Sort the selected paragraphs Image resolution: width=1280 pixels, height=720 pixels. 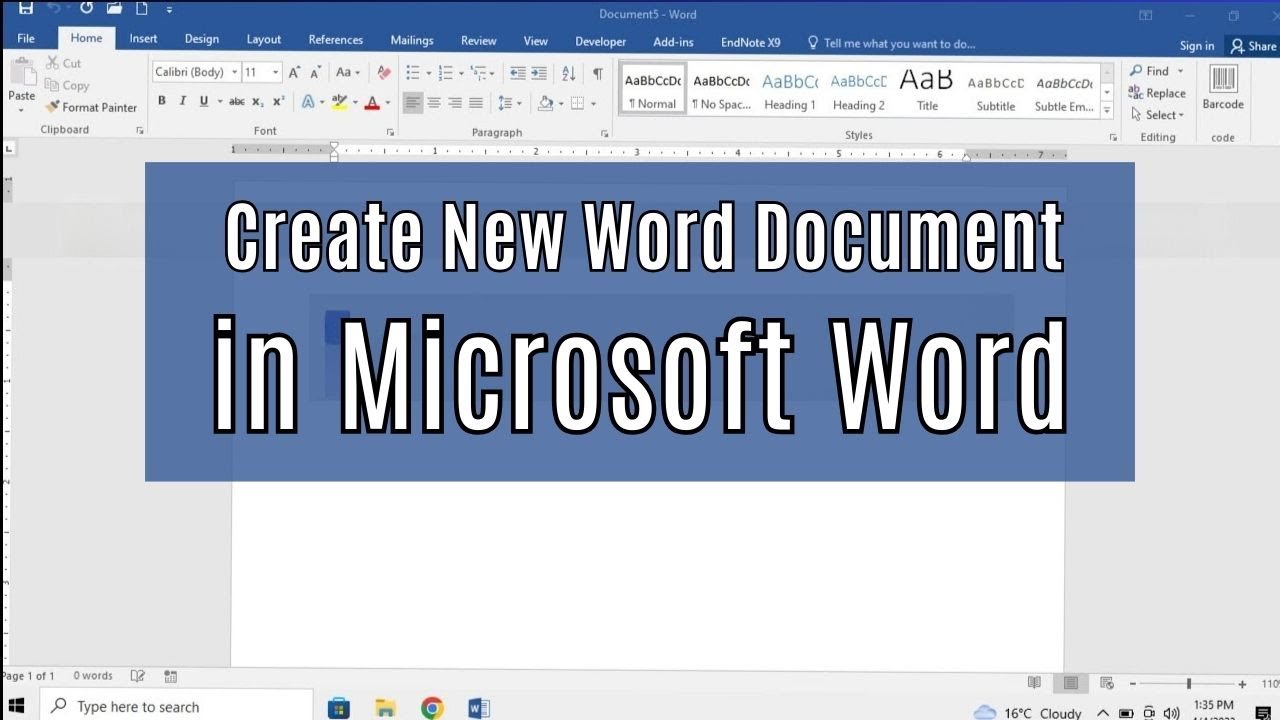coord(569,72)
